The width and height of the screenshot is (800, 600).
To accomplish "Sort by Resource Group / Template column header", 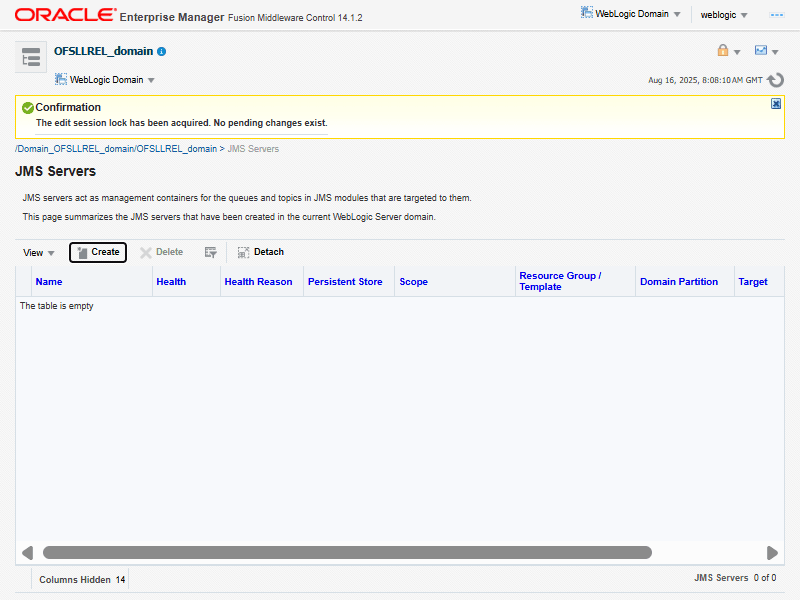I will click(x=560, y=281).
